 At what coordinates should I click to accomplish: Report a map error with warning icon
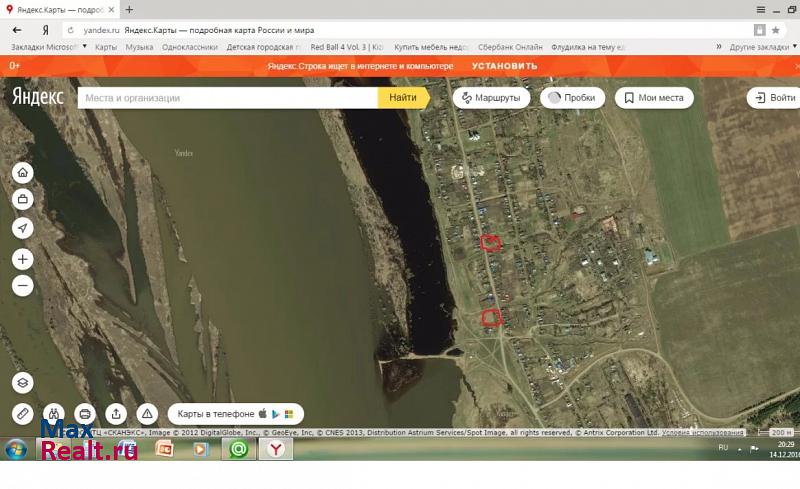(x=147, y=413)
